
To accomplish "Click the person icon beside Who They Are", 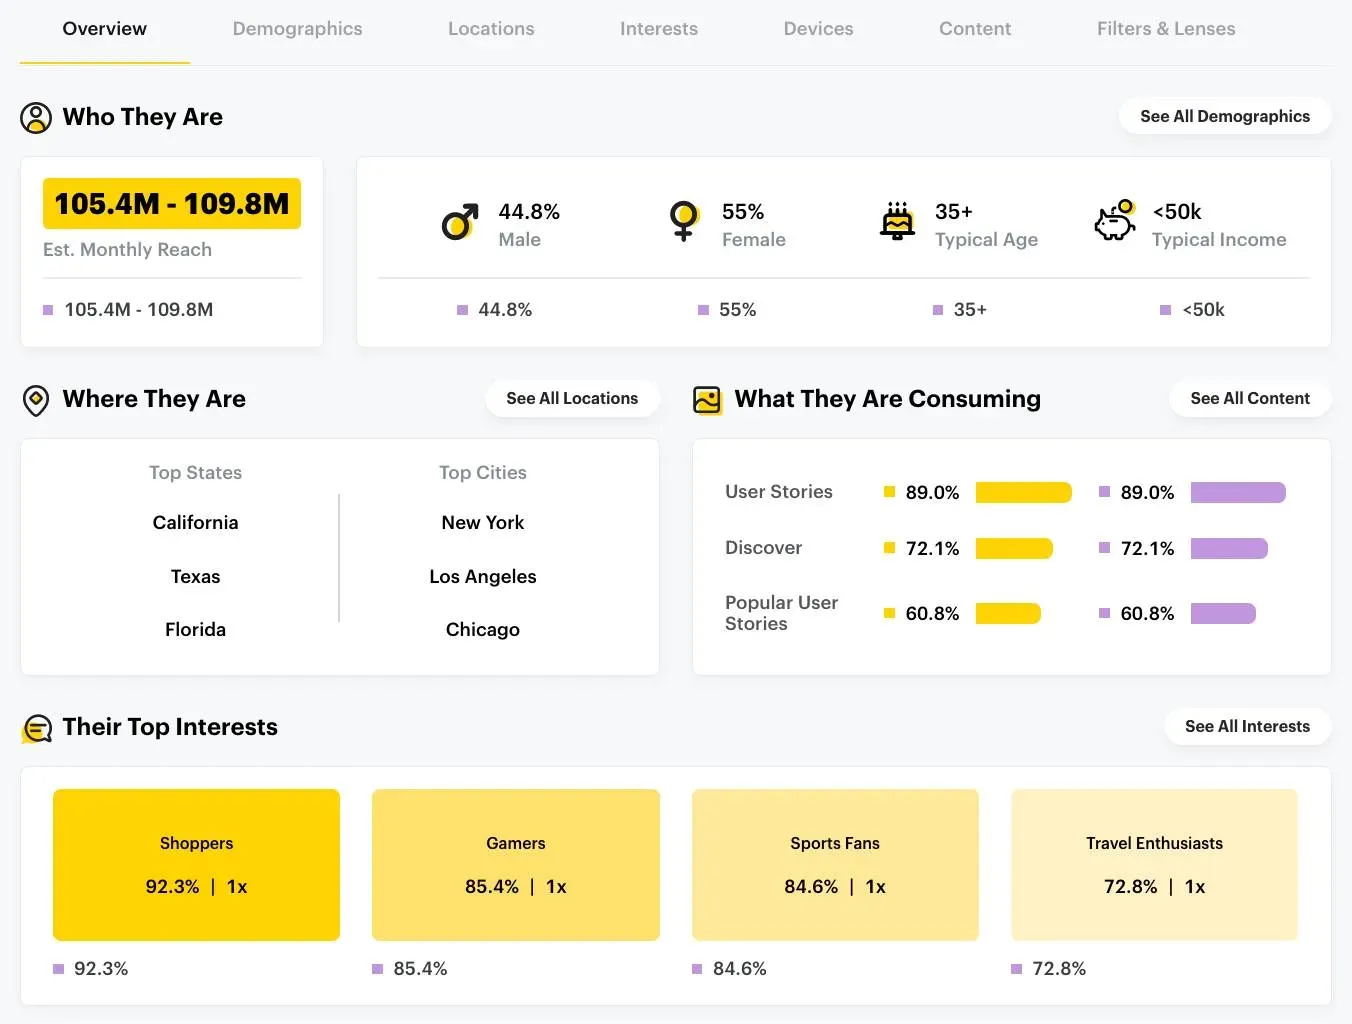I will (x=36, y=118).
